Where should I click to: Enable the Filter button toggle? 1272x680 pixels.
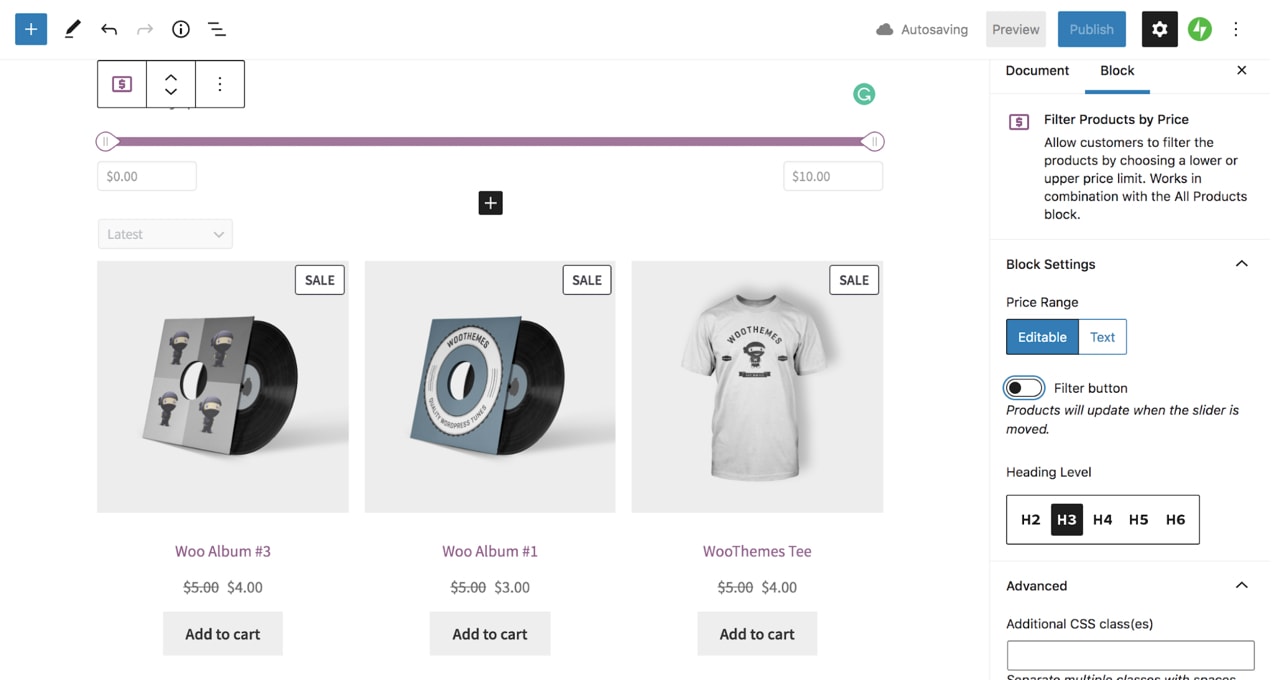click(x=1023, y=387)
